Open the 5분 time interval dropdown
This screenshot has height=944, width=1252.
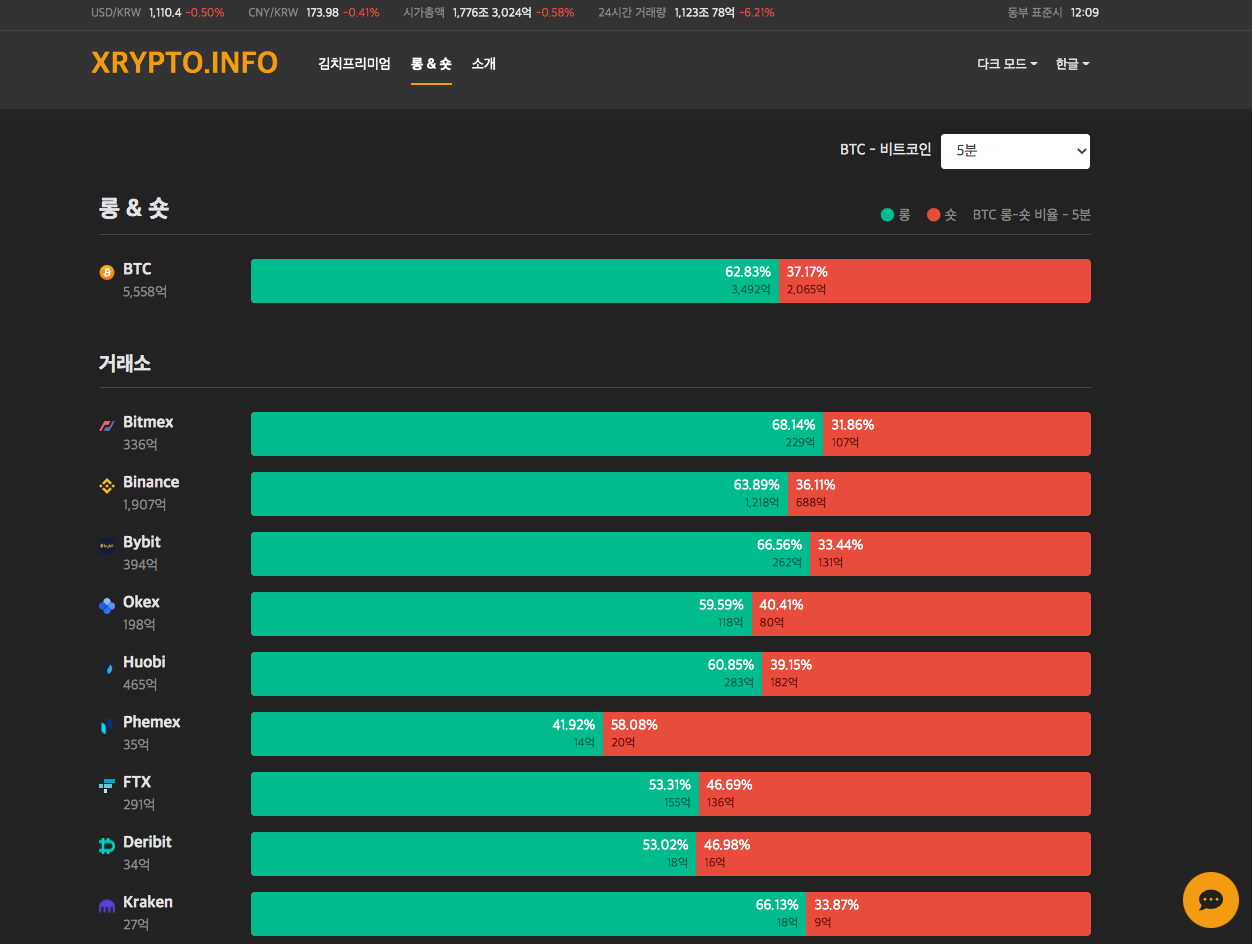[1015, 151]
